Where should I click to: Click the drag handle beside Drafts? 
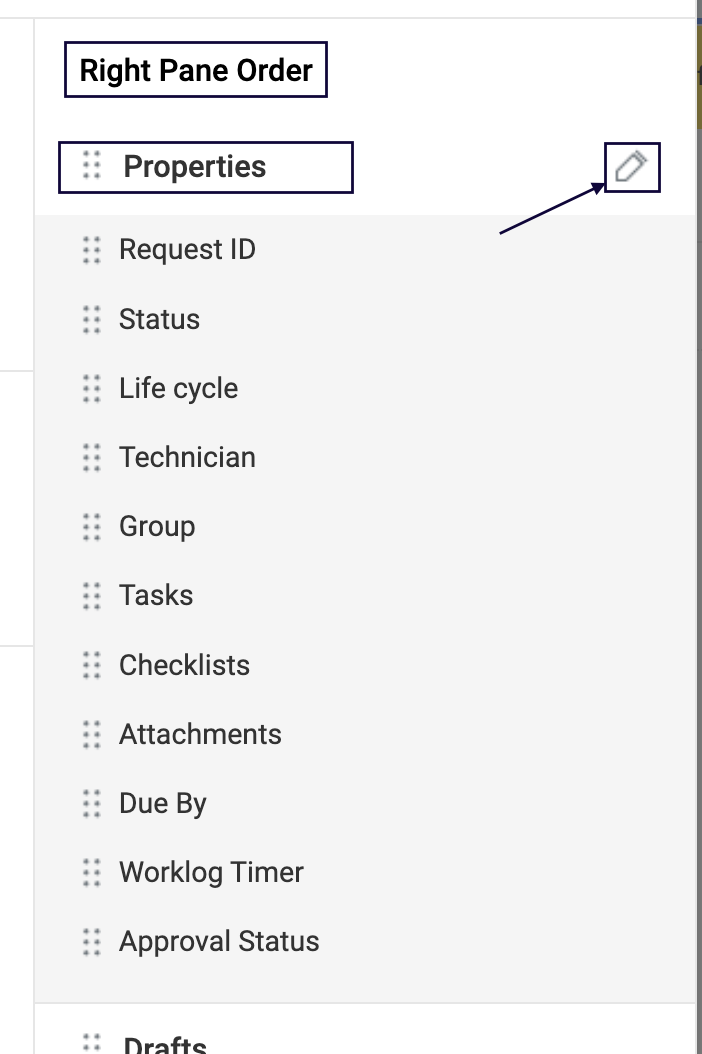(92, 1044)
